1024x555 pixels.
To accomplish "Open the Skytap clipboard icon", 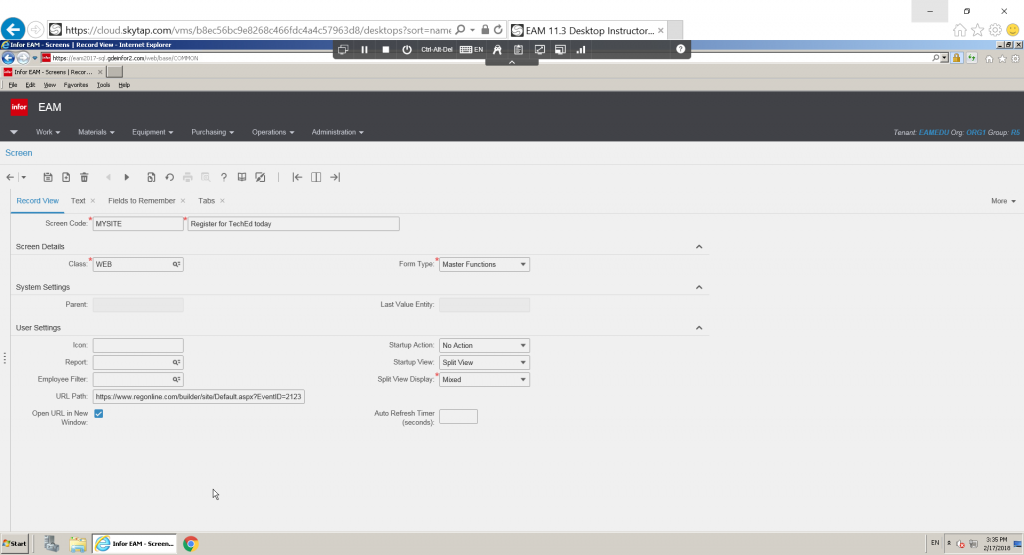I will point(519,50).
